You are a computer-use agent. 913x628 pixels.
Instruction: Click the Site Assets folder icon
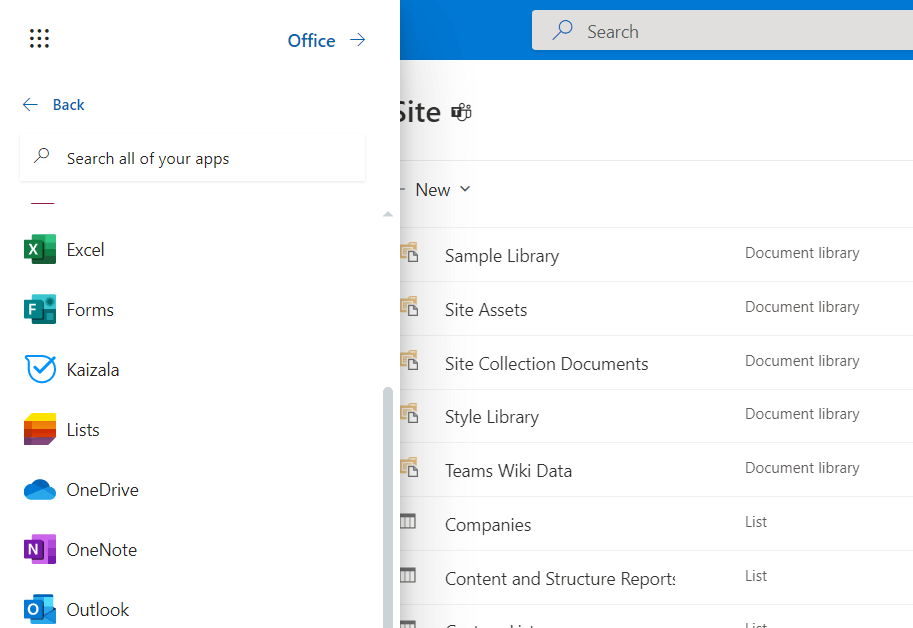(409, 306)
